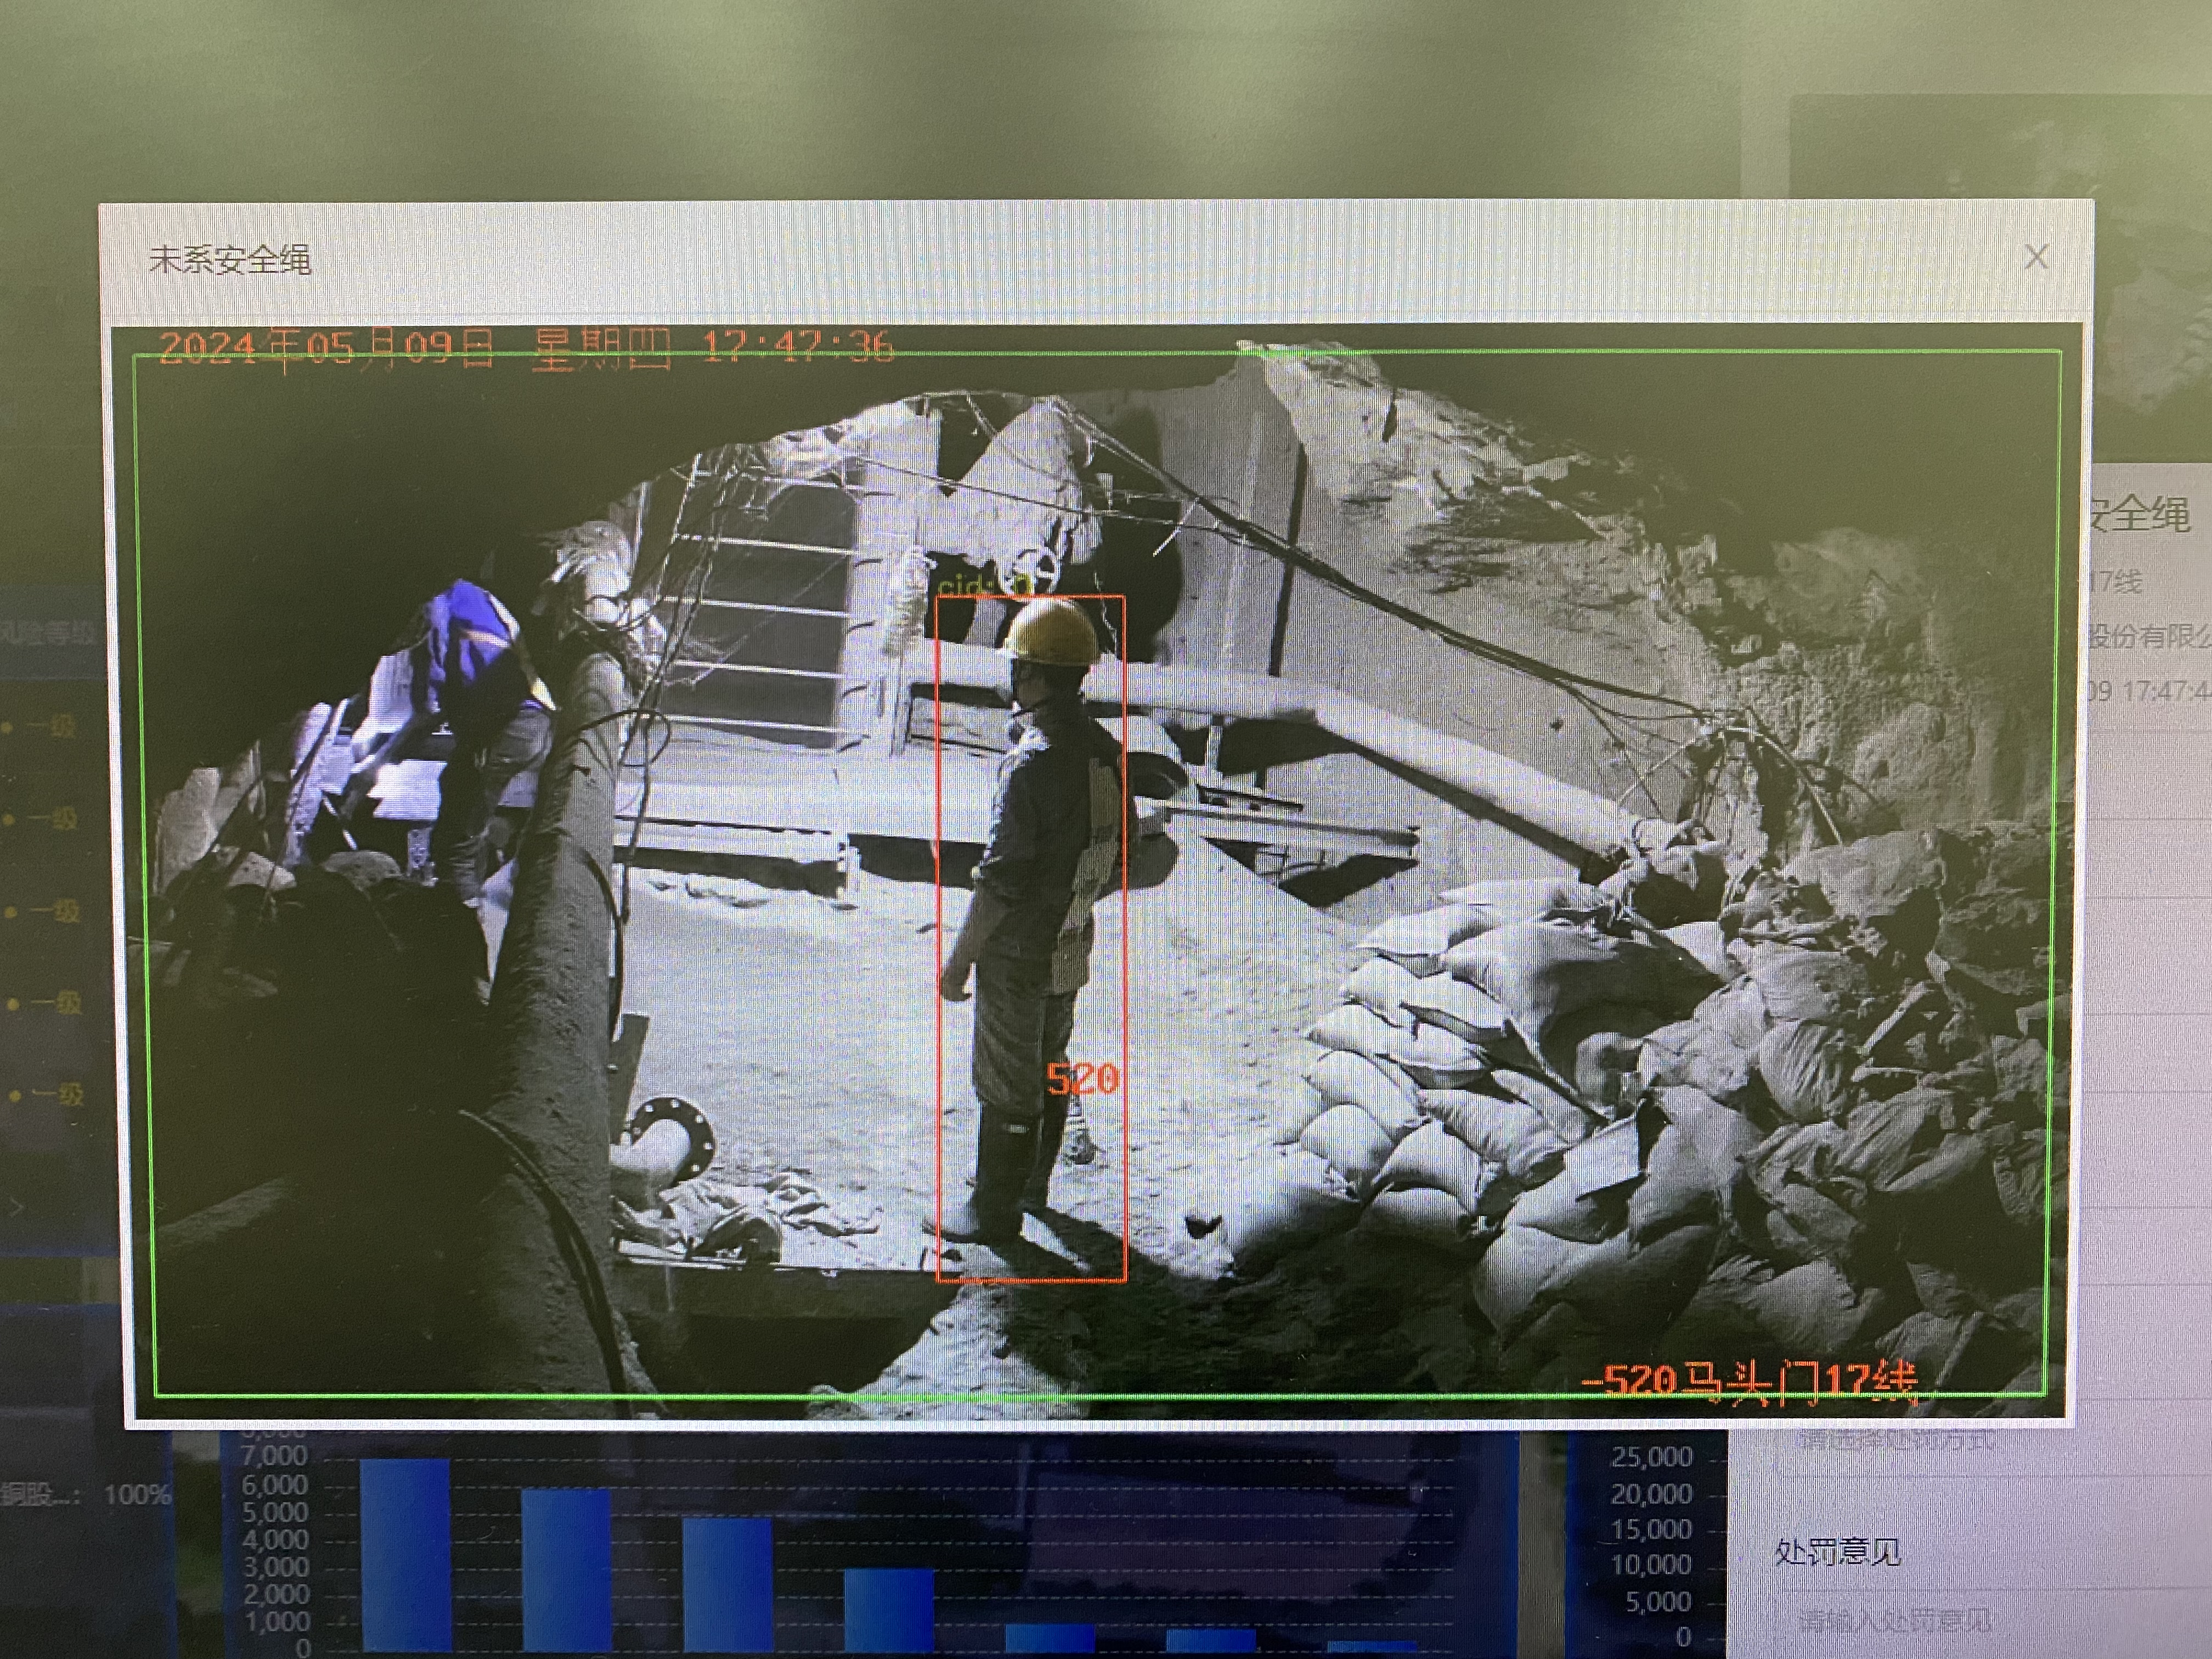This screenshot has height=1659, width=2212.
Task: Click the second tallest blue chart bar
Action: click(x=566, y=1570)
